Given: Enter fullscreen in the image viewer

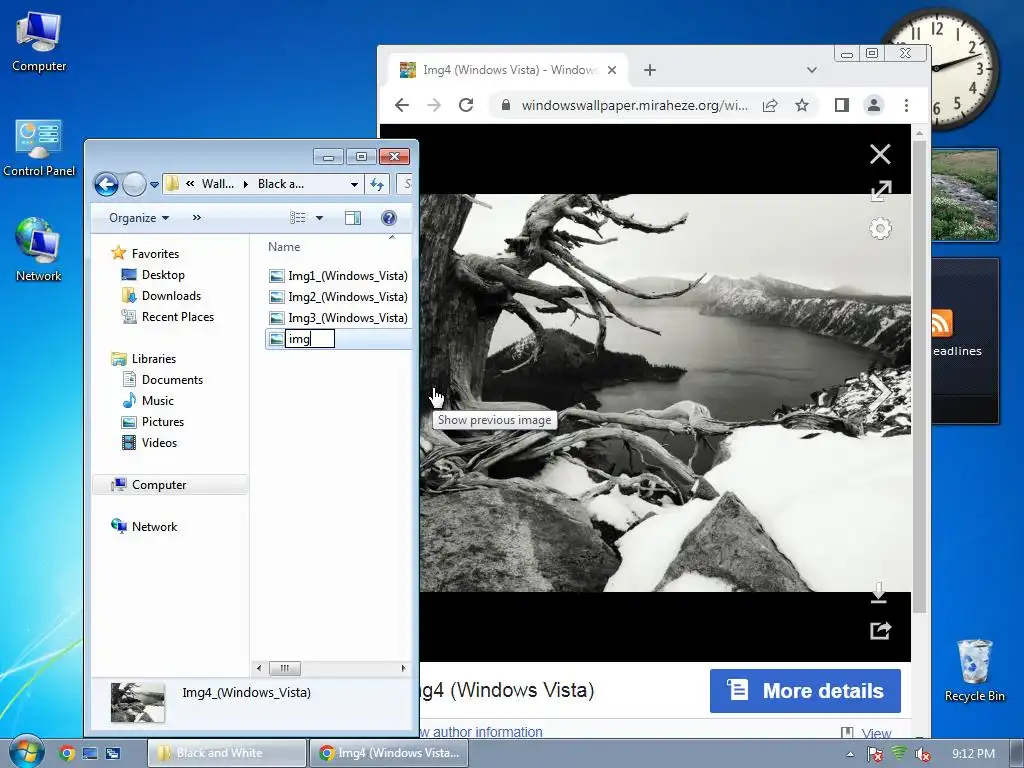Looking at the screenshot, I should [x=880, y=191].
